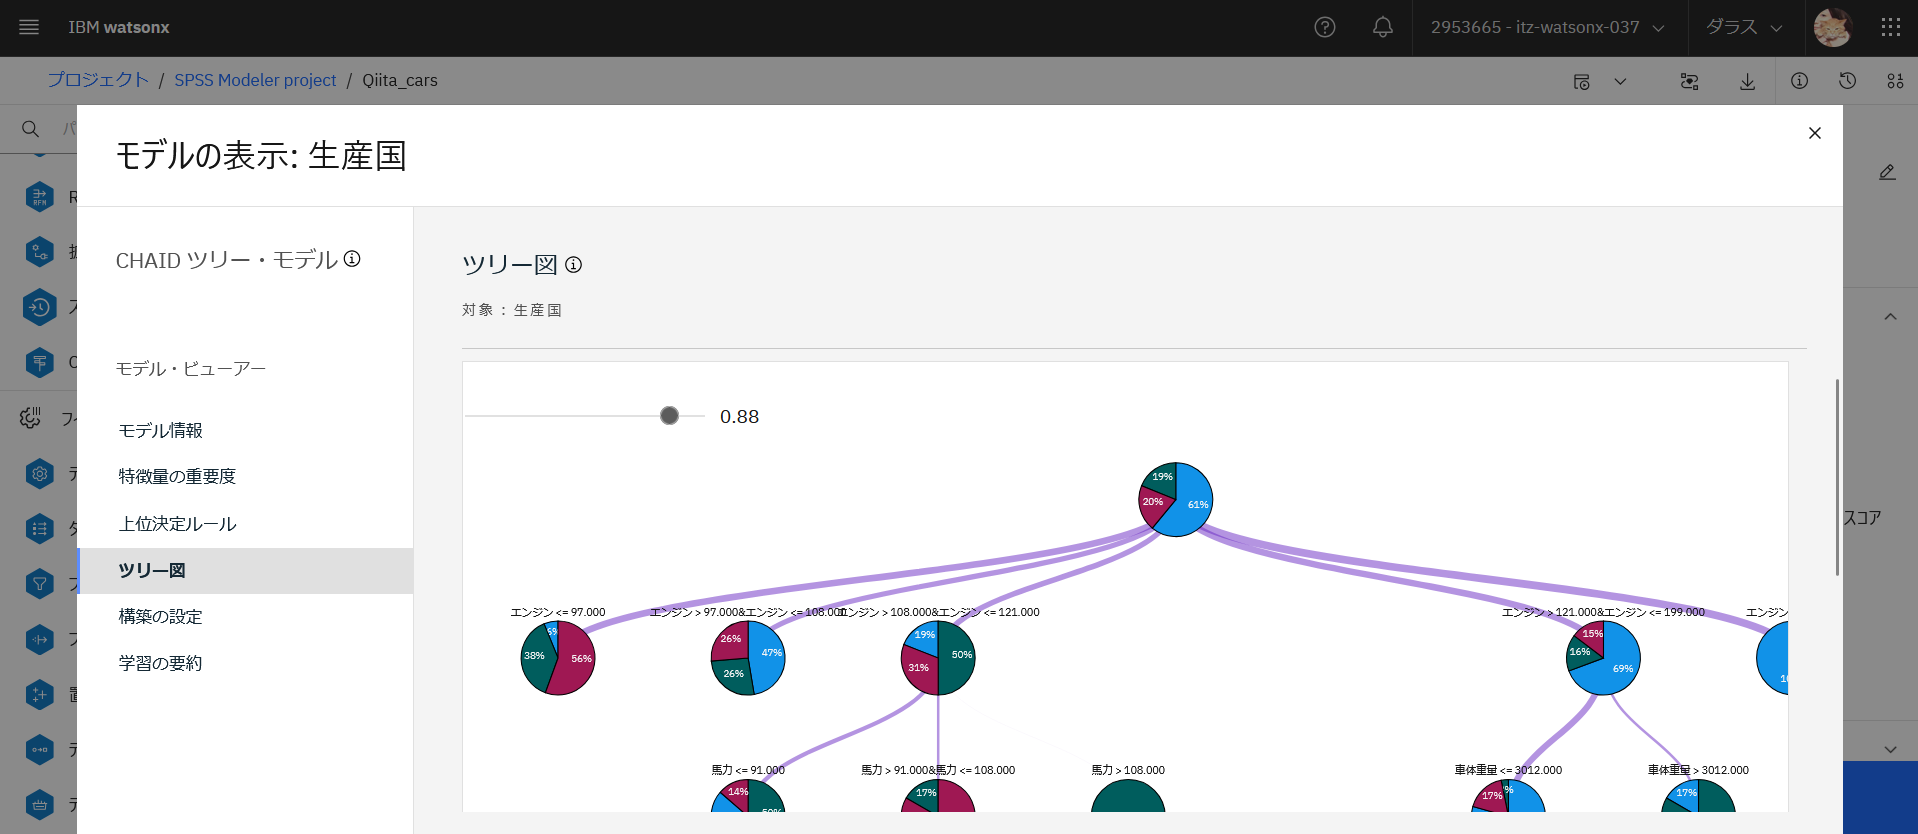Select the pie node with 50% and 31%
1918x834 pixels.
click(938, 658)
